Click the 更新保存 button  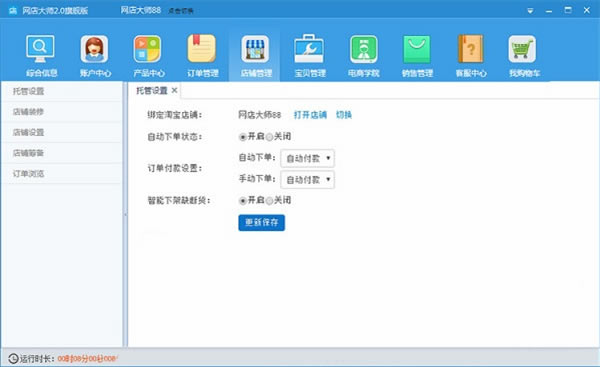click(x=261, y=223)
